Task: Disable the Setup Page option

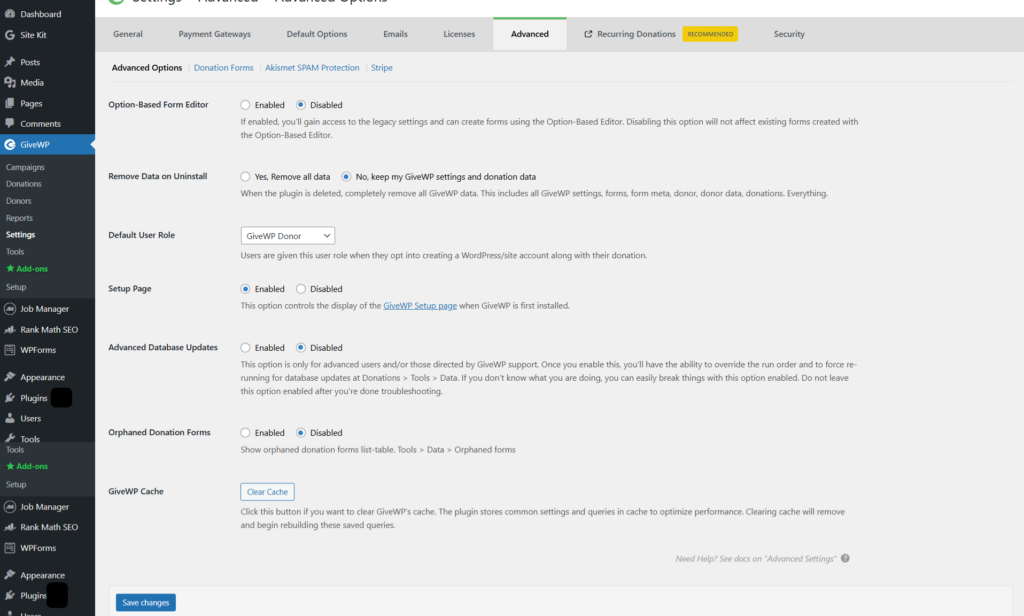Action: pos(300,289)
